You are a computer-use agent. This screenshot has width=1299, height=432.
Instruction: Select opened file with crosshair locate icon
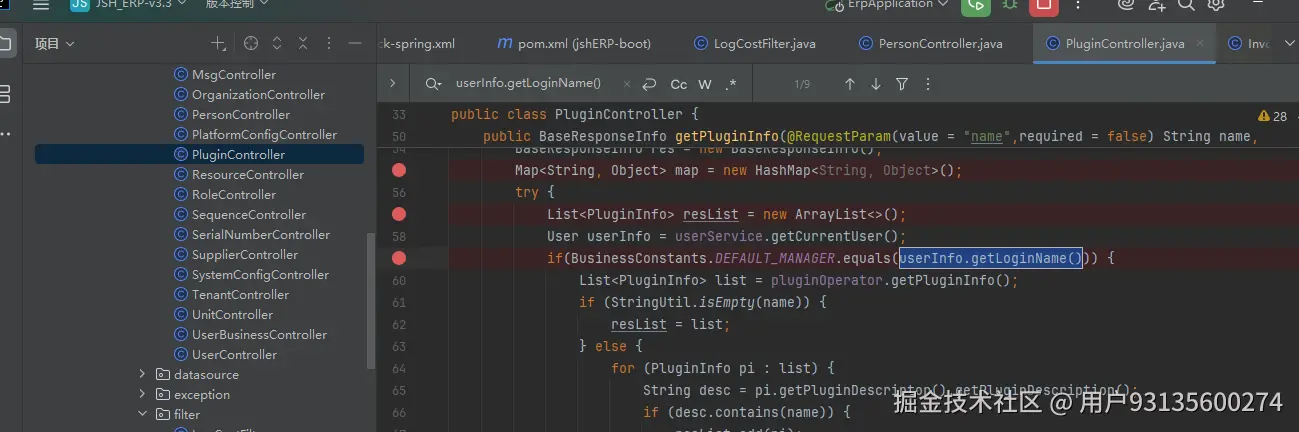click(x=251, y=43)
